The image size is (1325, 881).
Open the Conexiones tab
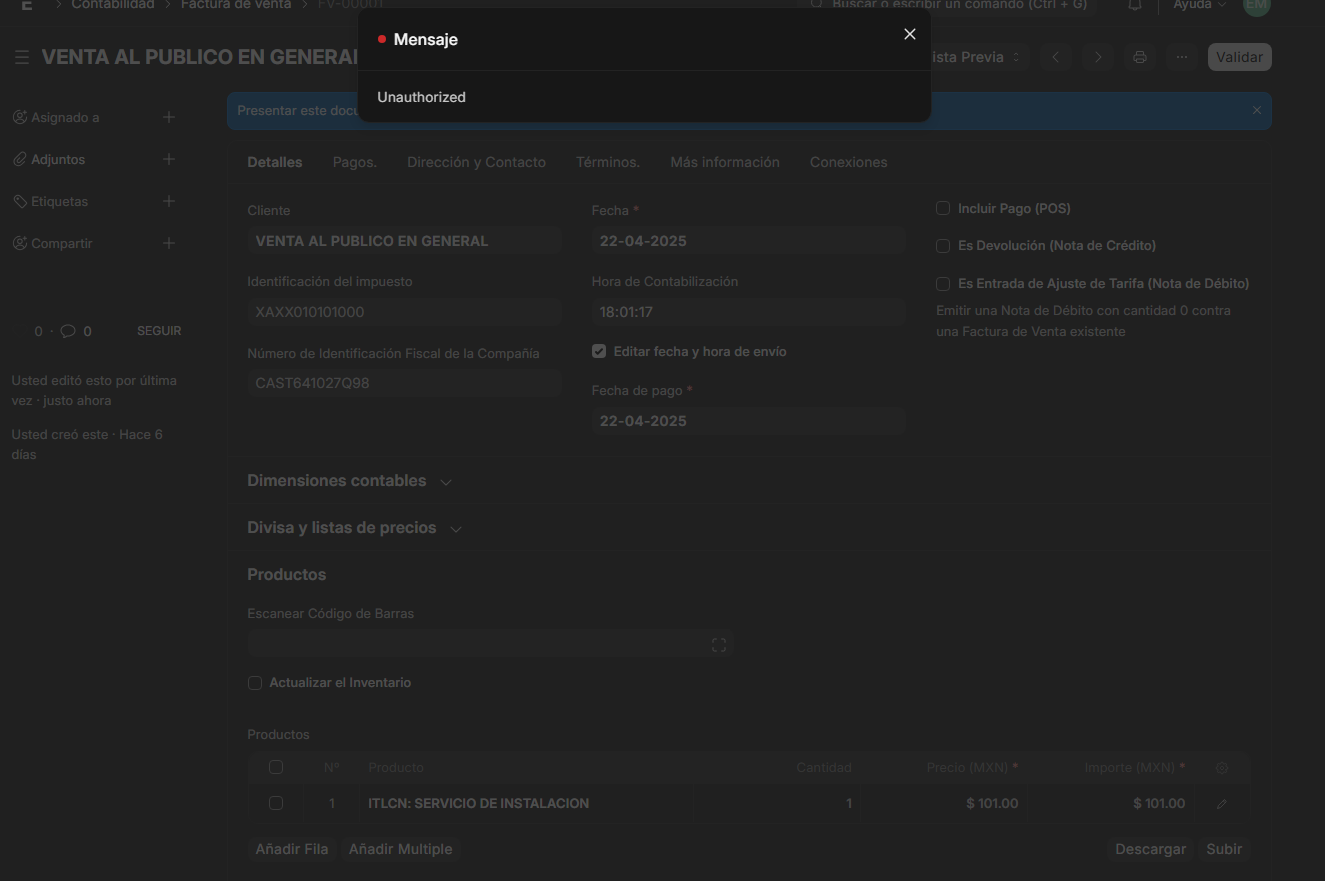[848, 162]
